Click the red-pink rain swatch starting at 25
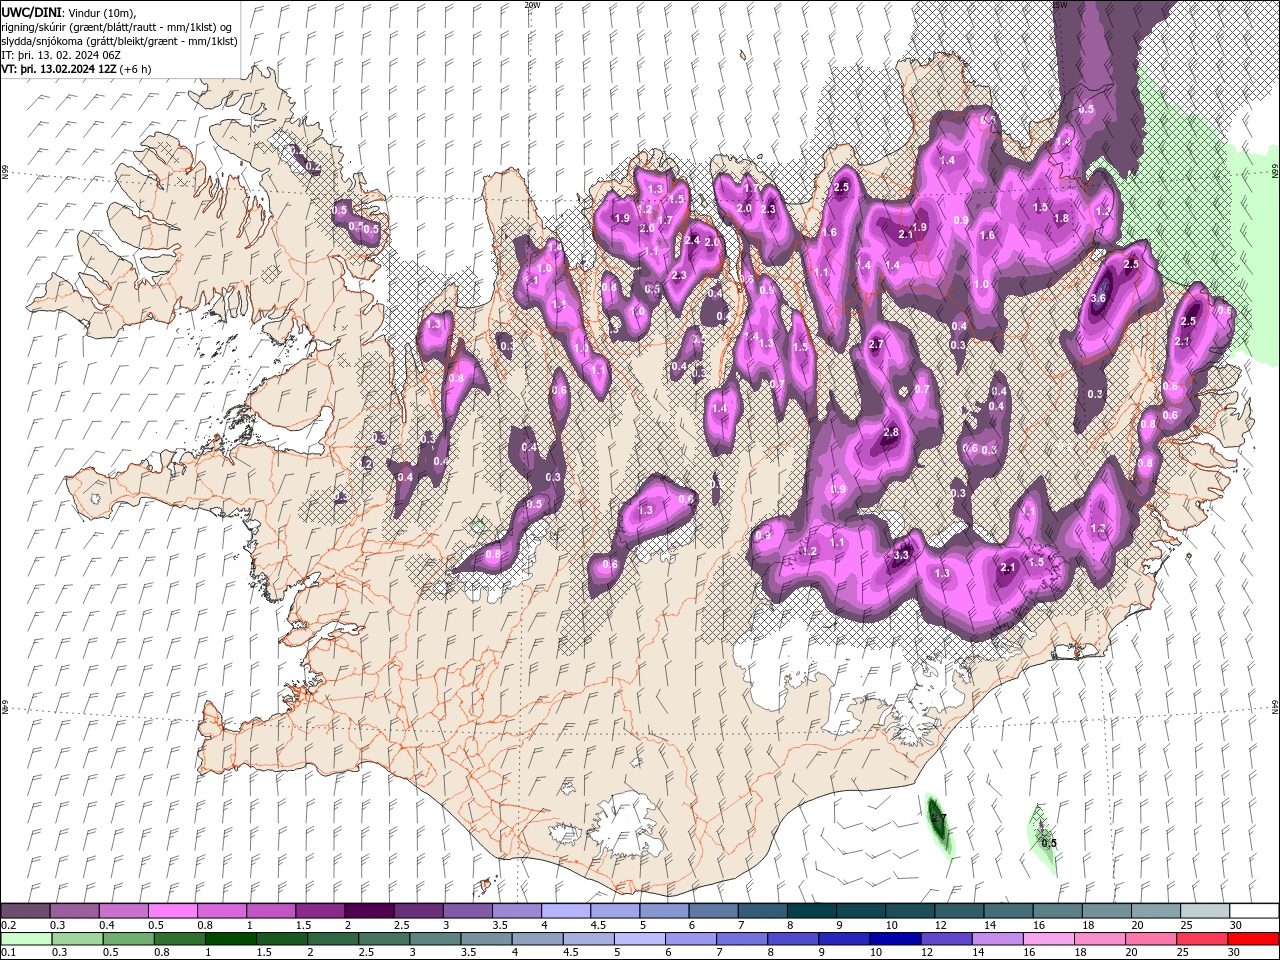The image size is (1280, 960). (1203, 939)
